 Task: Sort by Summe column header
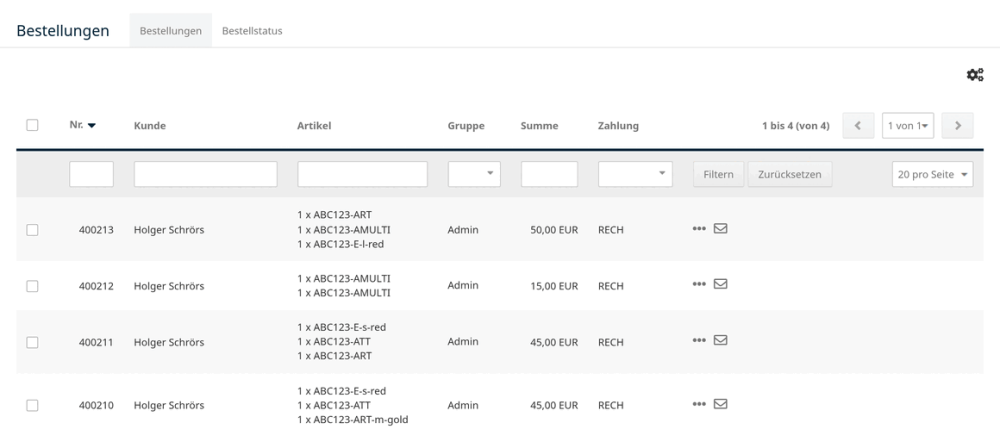pos(540,126)
